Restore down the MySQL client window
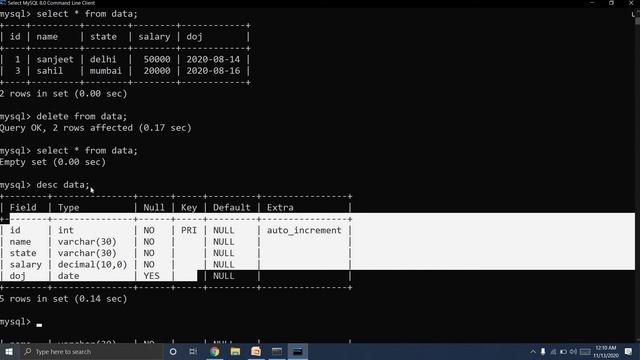Viewport: 640px width, 360px height. [611, 3]
